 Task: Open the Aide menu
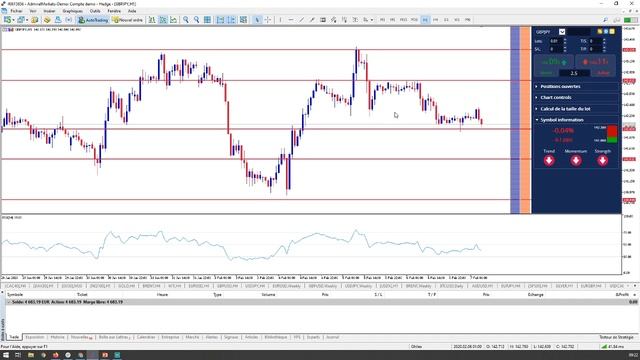click(132, 11)
